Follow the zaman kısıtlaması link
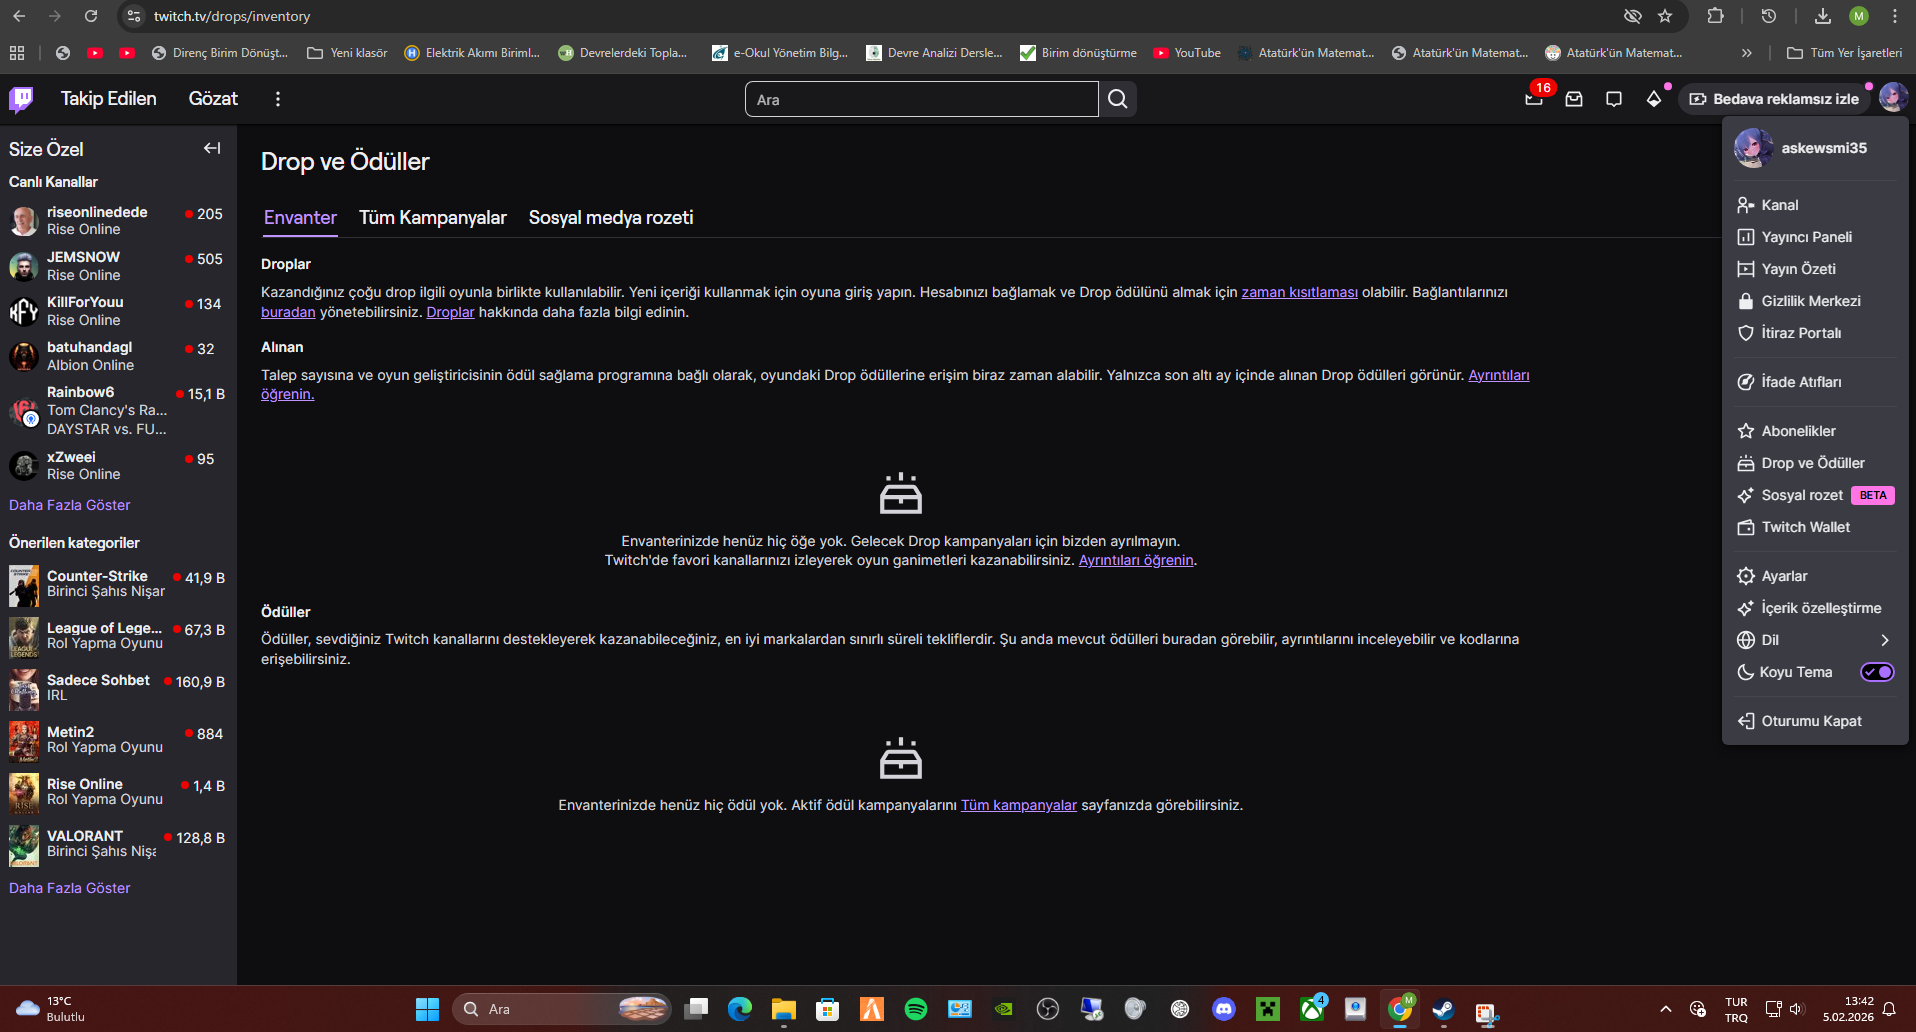This screenshot has height=1032, width=1916. [1299, 292]
